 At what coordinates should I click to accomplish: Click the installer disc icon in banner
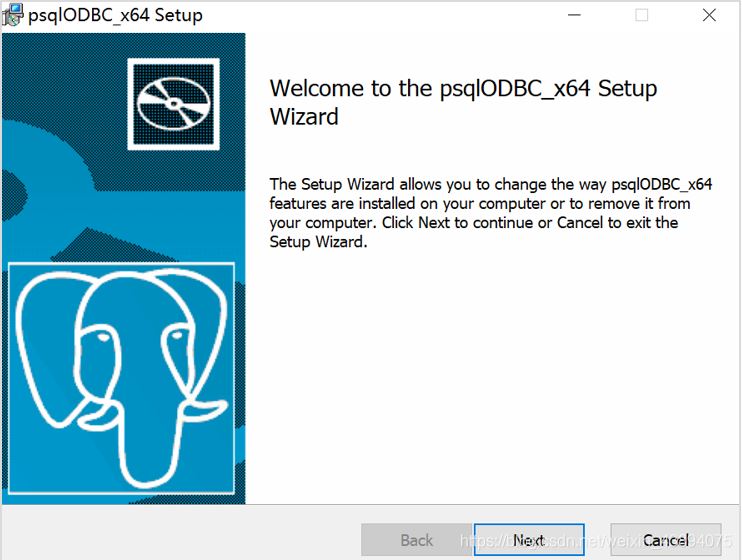pos(174,104)
